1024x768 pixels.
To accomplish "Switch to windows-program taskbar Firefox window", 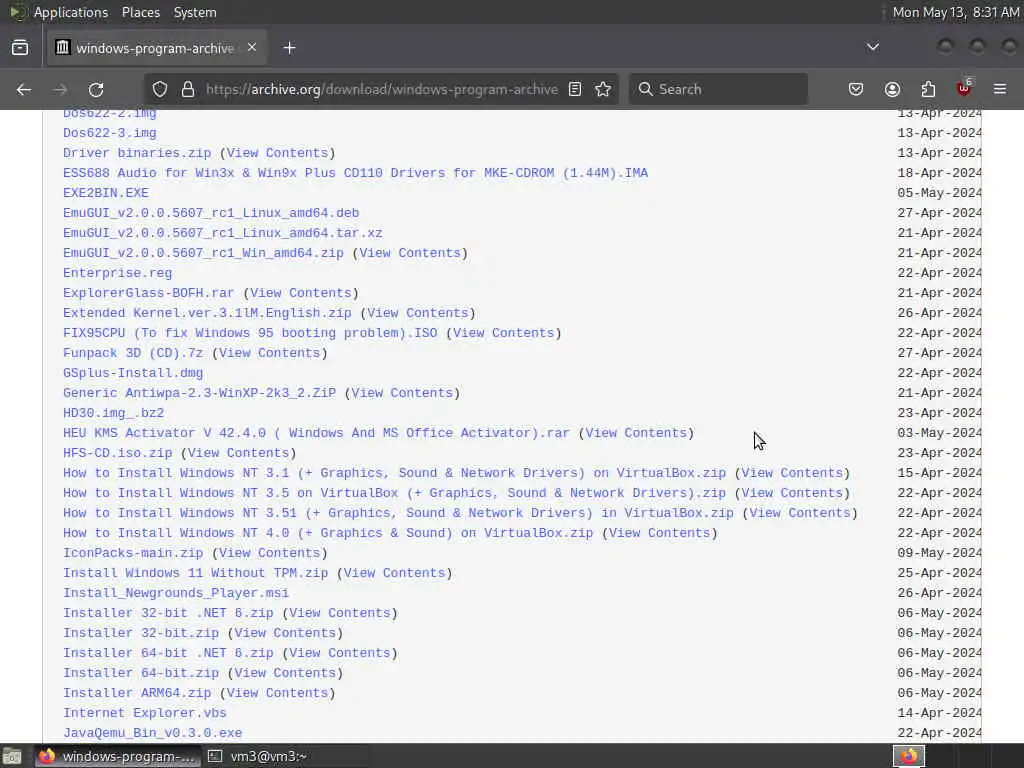I will pyautogui.click(x=118, y=756).
